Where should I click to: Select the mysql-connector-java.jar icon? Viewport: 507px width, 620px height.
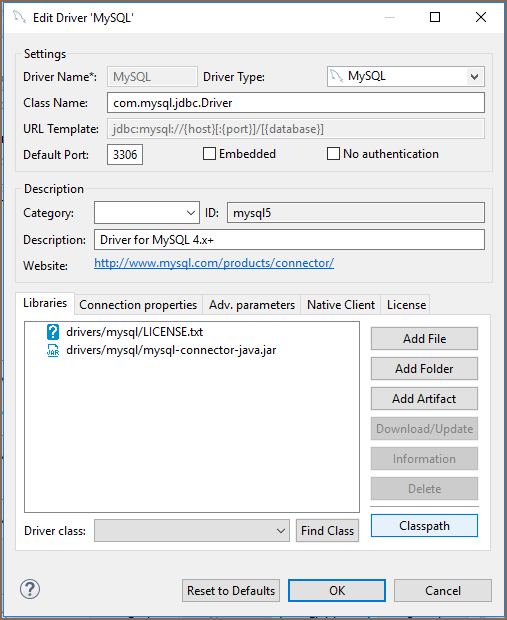53,350
